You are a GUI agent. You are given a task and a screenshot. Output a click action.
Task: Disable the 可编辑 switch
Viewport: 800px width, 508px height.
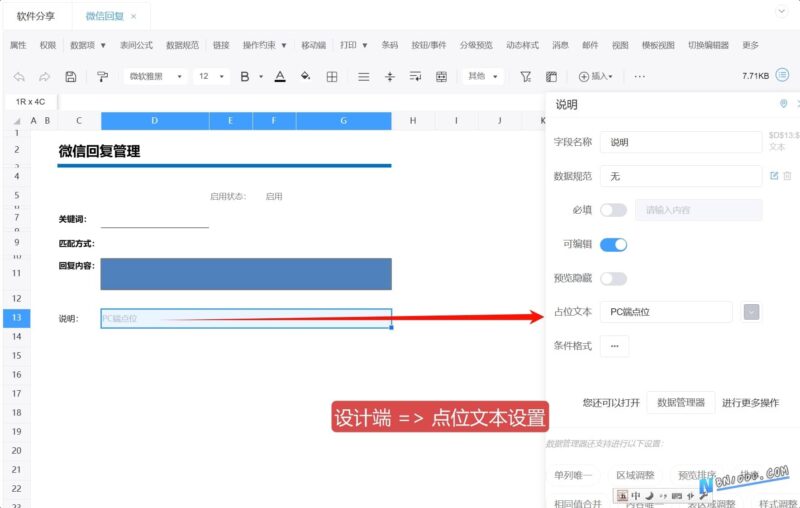pyautogui.click(x=613, y=244)
